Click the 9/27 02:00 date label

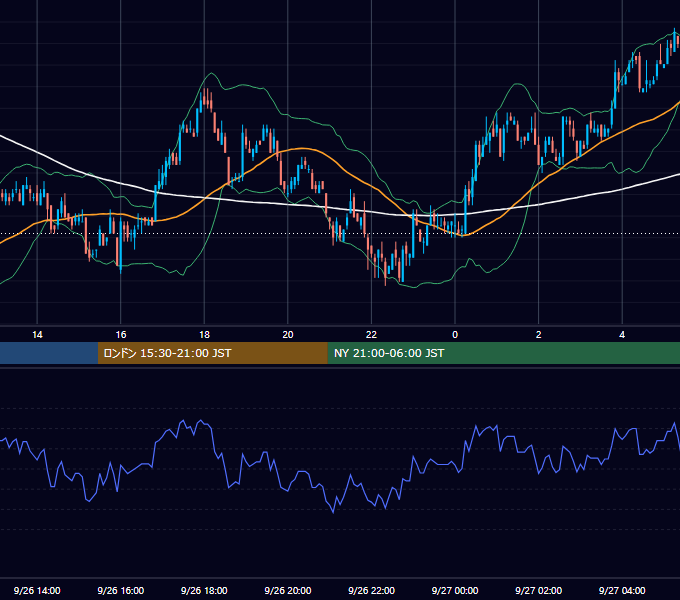tap(539, 590)
